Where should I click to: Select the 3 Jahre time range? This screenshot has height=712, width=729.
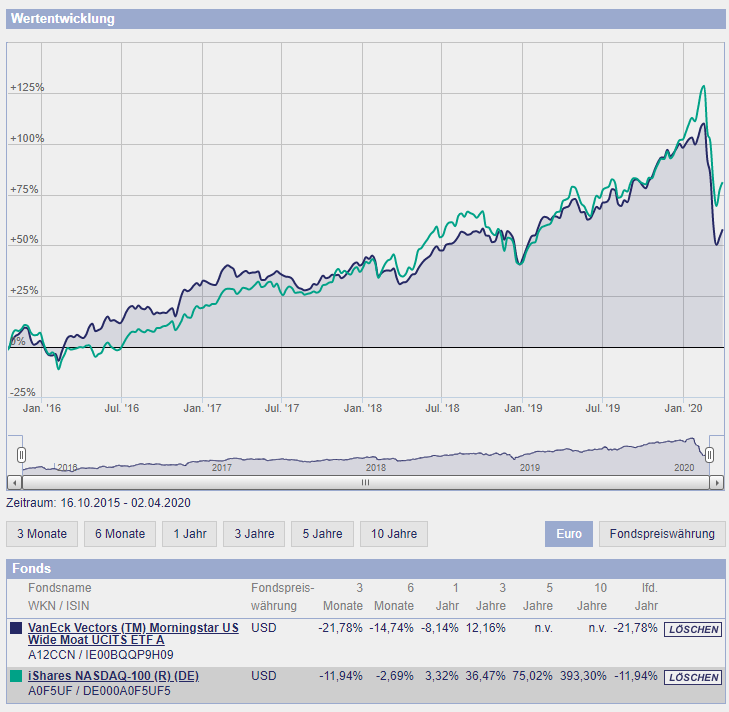[x=254, y=534]
